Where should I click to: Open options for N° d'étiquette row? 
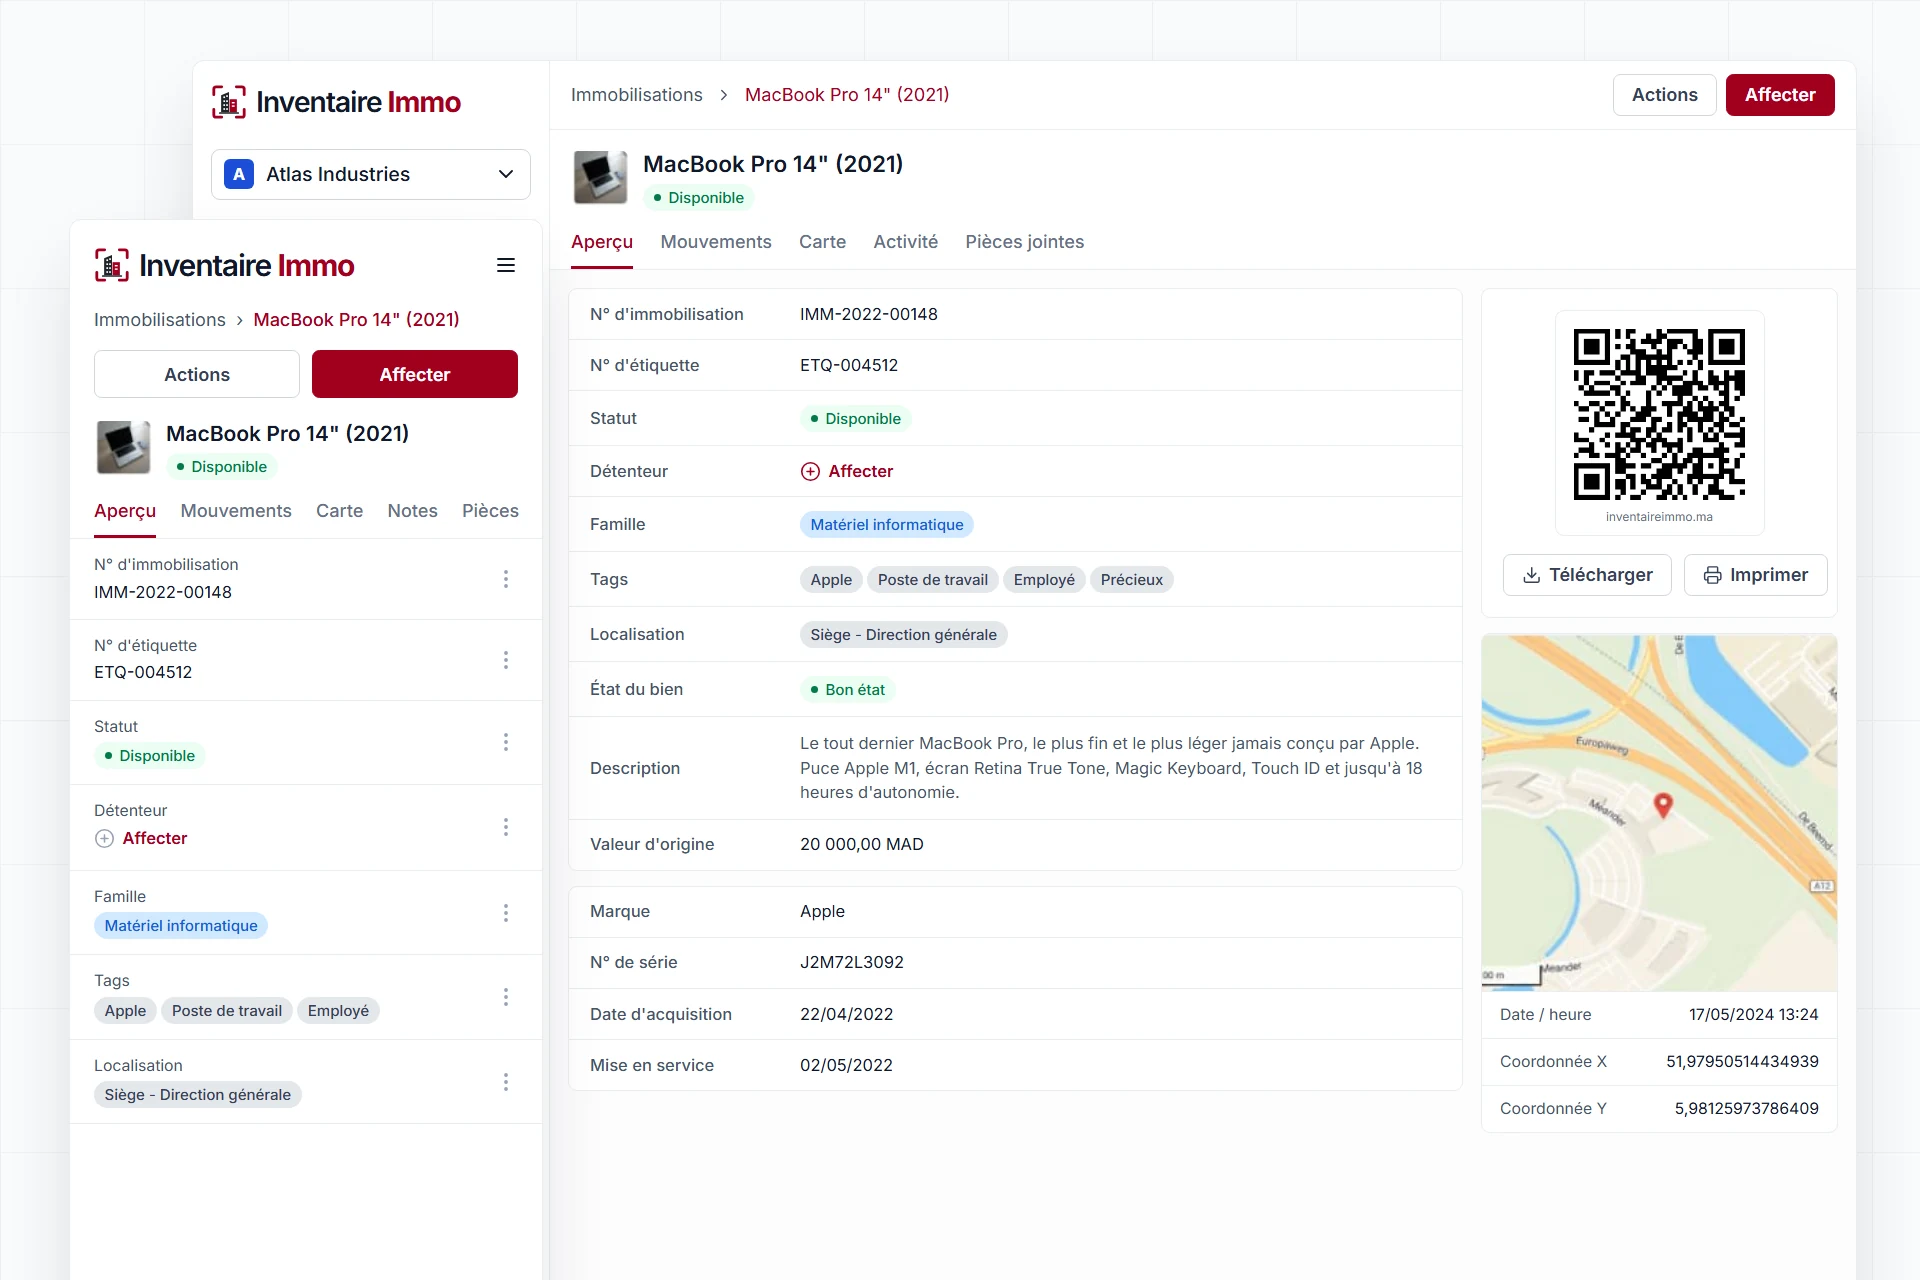point(506,660)
